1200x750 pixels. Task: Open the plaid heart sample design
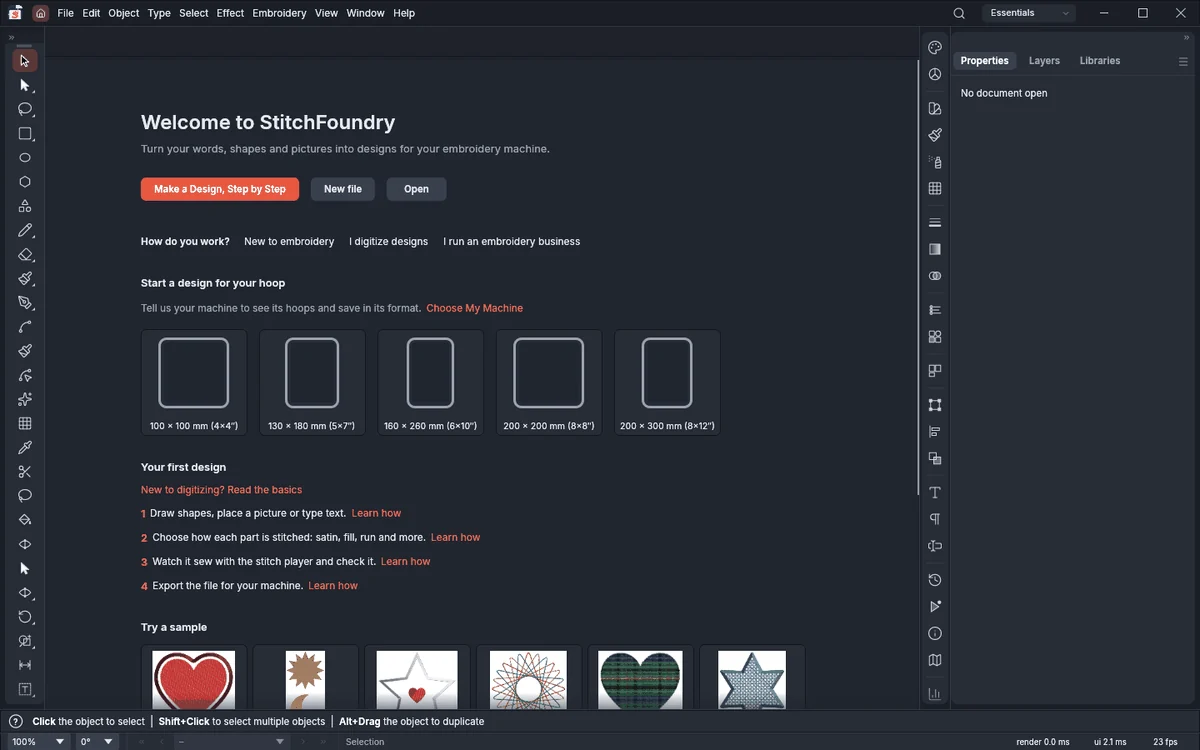click(x=641, y=678)
